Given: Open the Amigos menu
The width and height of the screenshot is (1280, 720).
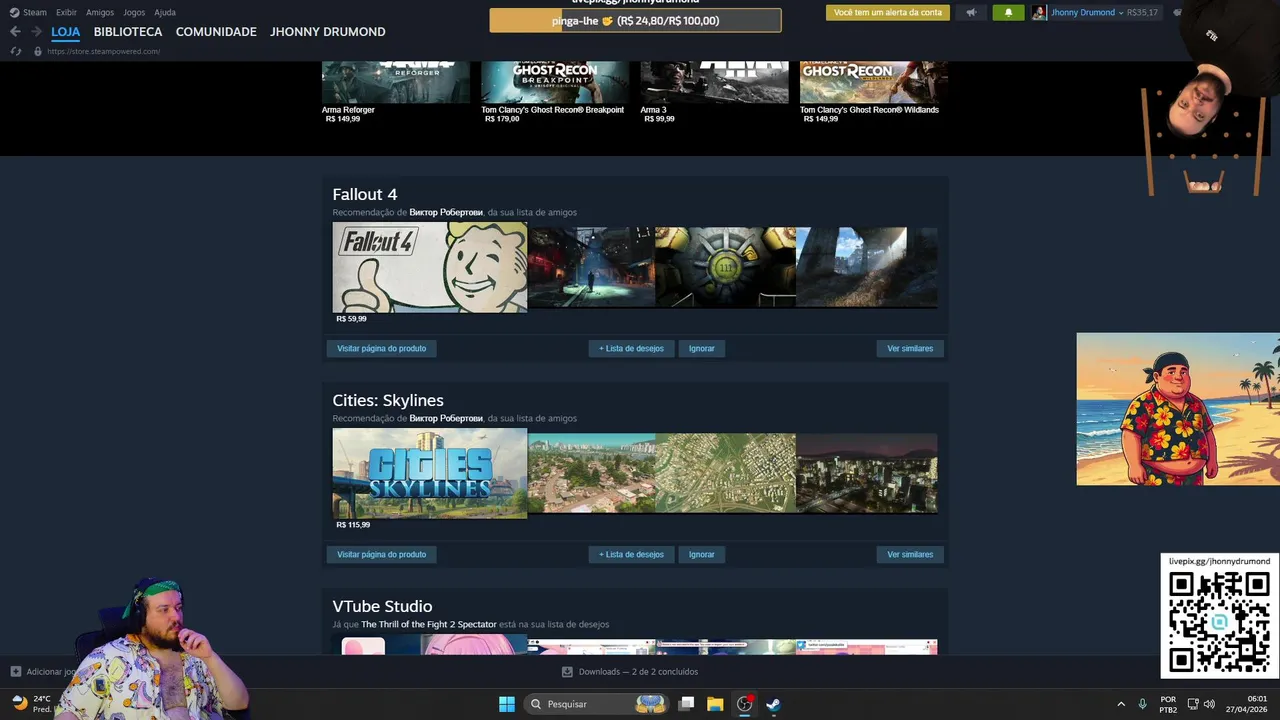Looking at the screenshot, I should point(100,13).
